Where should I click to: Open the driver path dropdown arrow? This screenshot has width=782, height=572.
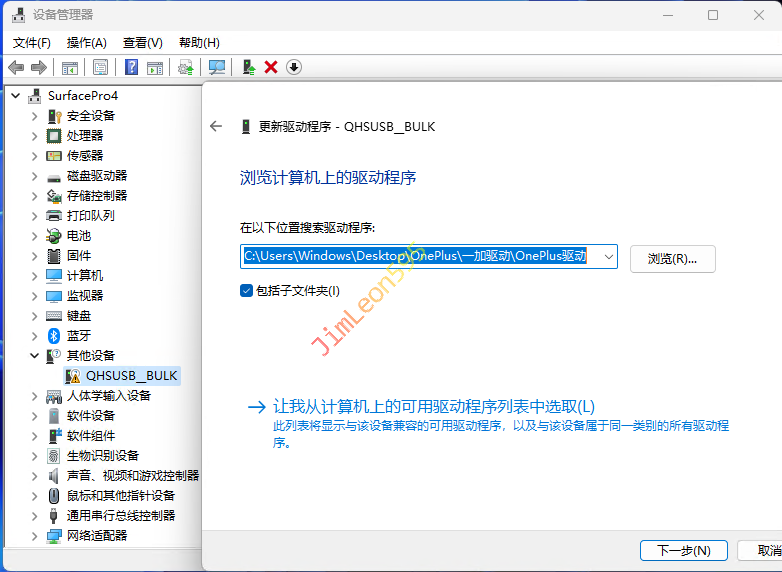coord(607,257)
